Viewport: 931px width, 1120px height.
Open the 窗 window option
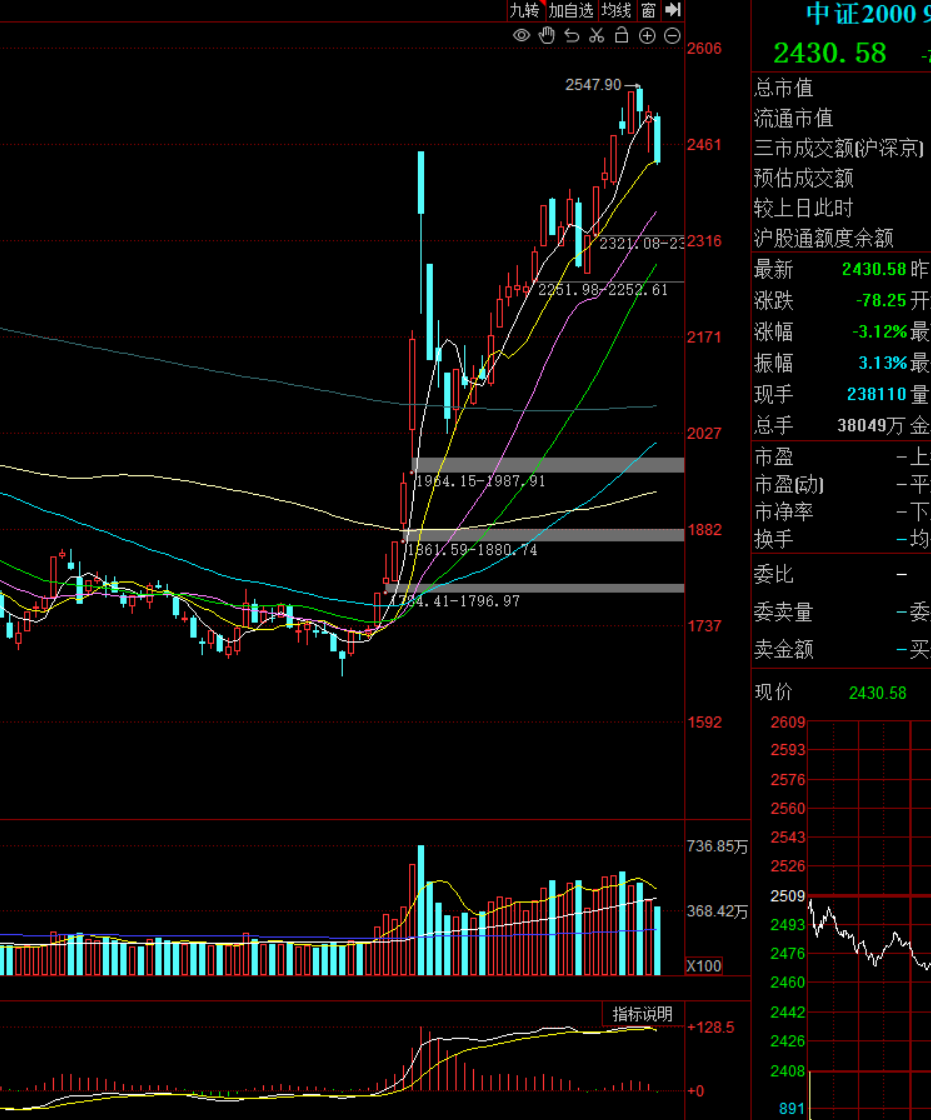tap(649, 10)
